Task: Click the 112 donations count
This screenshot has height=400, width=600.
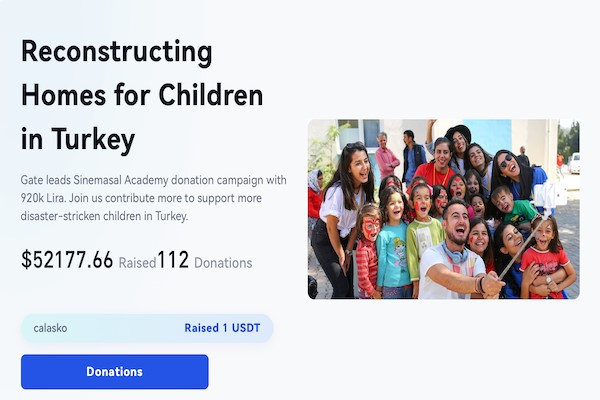Action: 173,261
